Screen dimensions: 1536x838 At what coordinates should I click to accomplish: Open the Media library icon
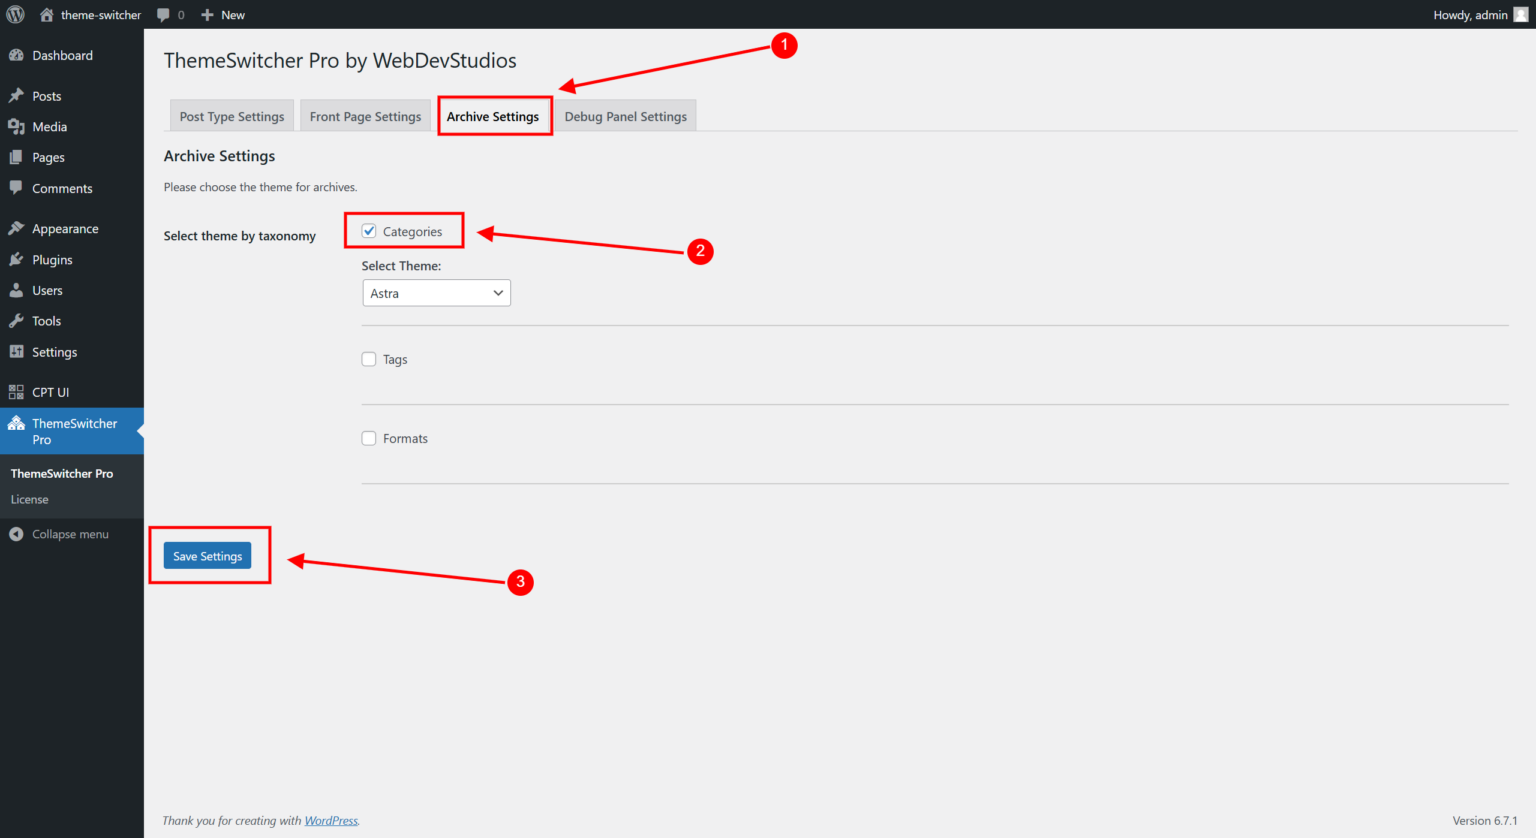pos(16,126)
